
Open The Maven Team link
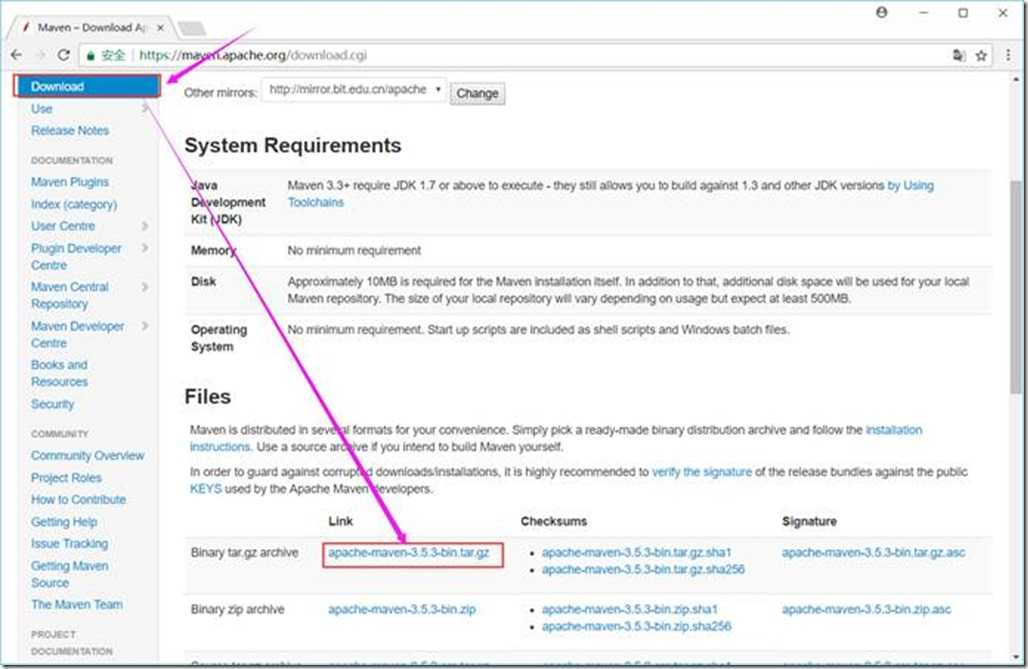pos(77,604)
